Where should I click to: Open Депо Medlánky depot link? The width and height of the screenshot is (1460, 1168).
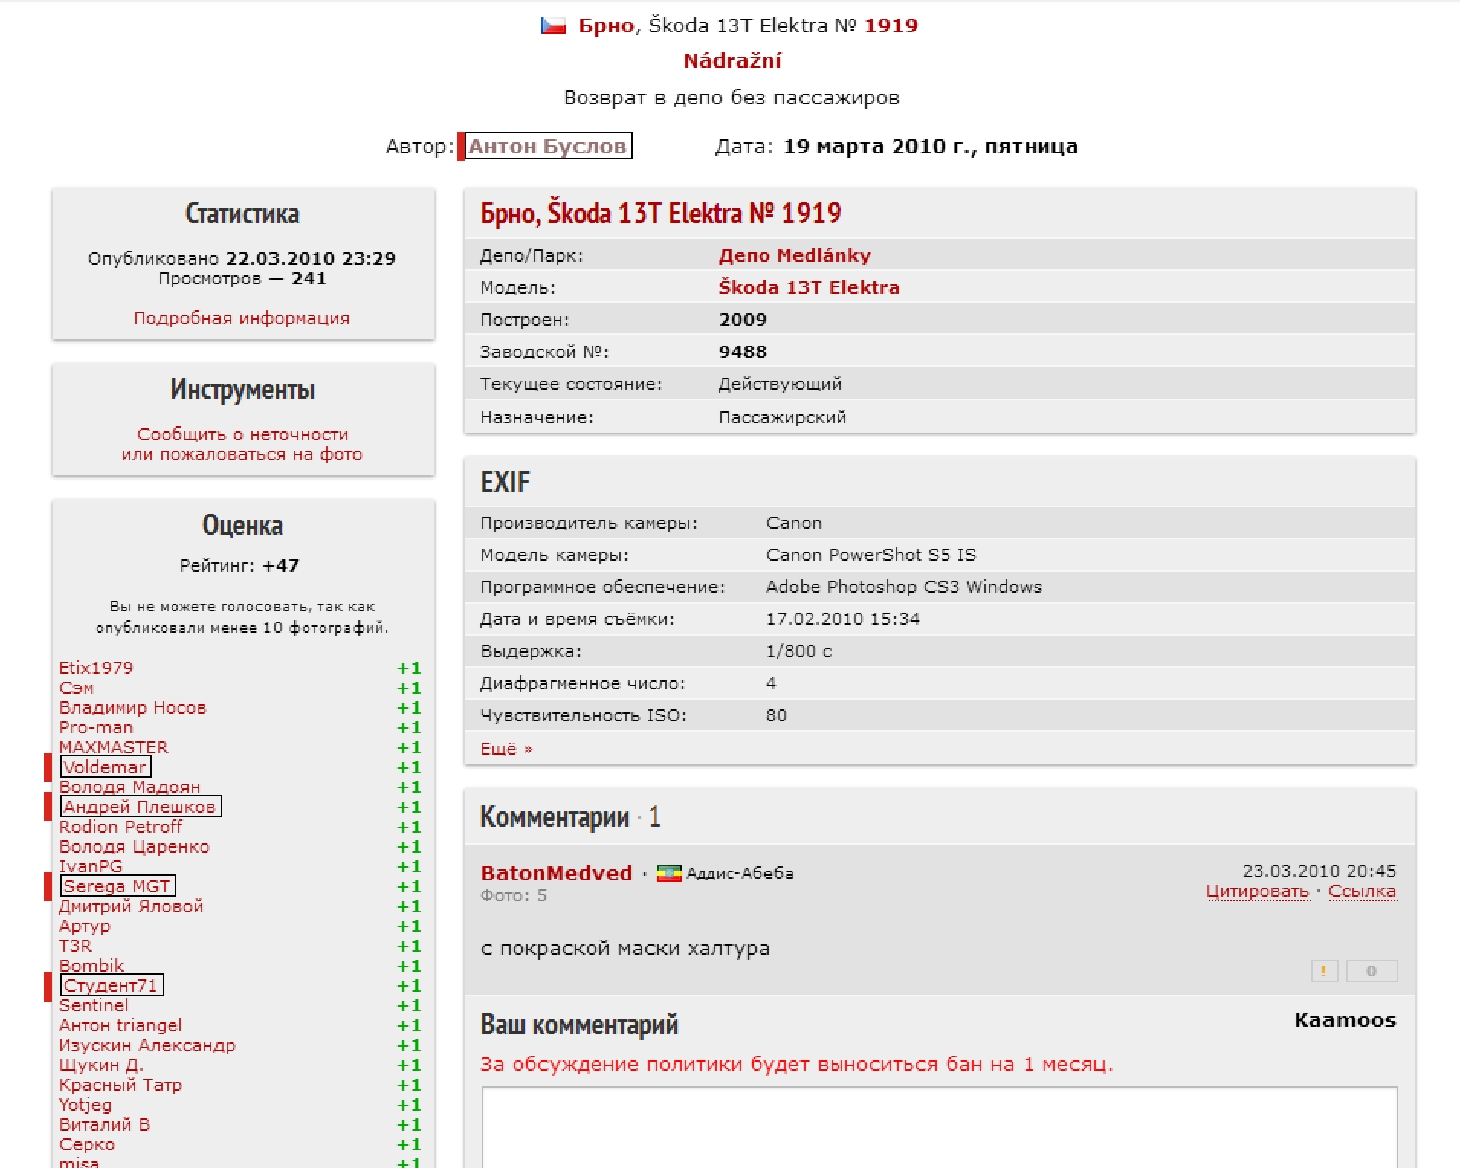coord(794,256)
